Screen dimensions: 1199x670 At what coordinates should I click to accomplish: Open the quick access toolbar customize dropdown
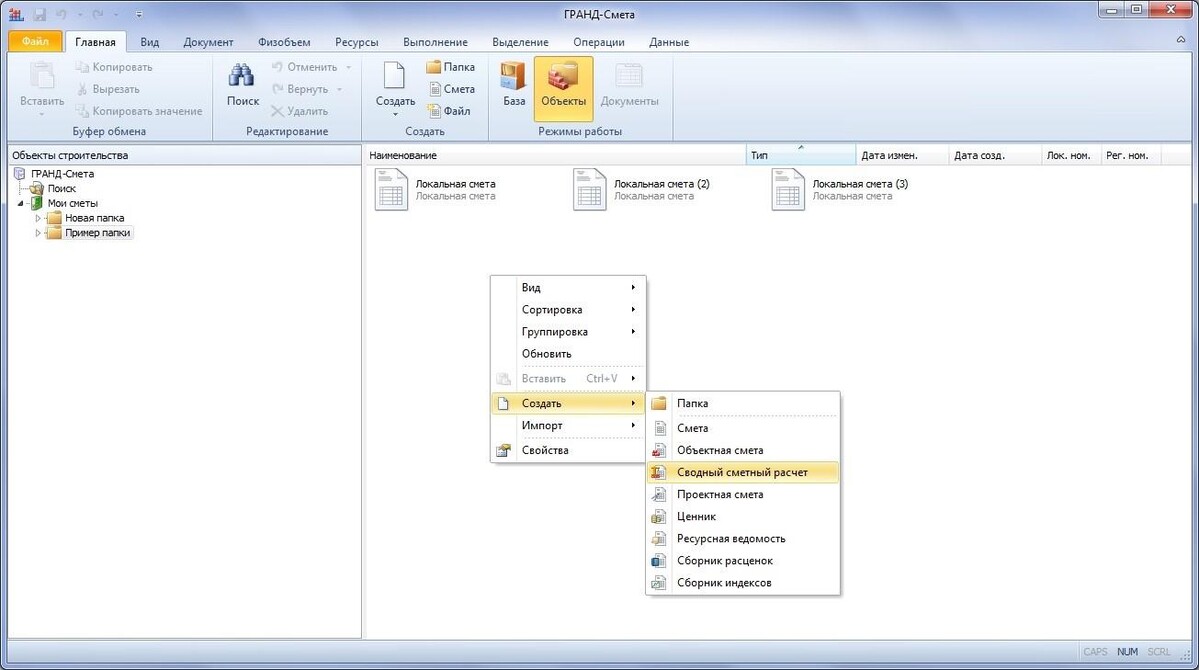coord(138,15)
